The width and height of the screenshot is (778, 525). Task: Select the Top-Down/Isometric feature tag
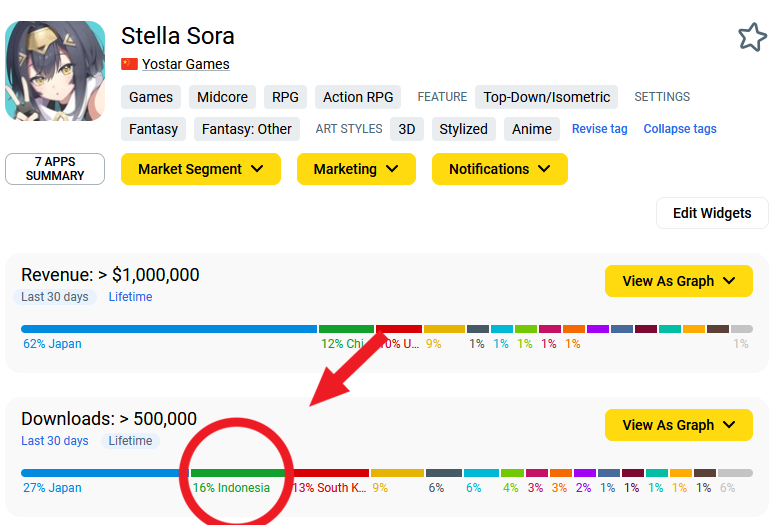(546, 97)
